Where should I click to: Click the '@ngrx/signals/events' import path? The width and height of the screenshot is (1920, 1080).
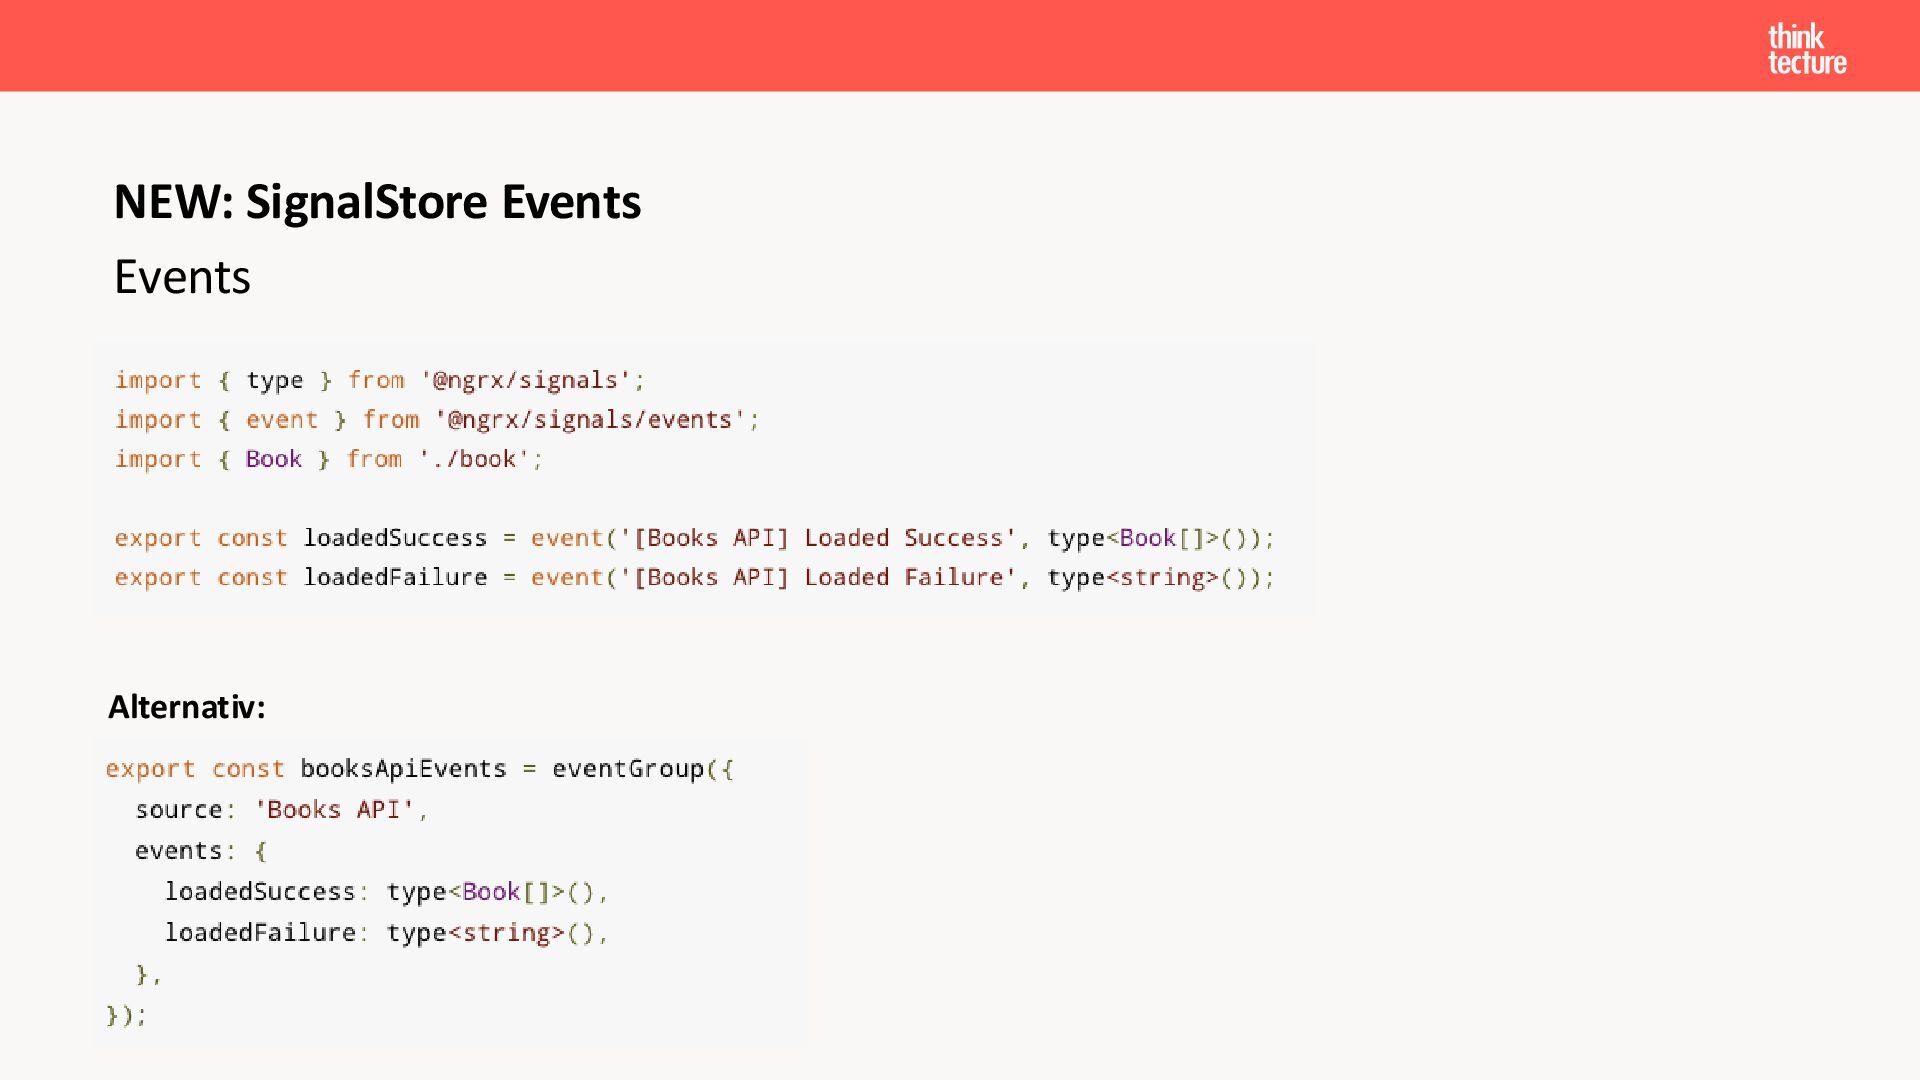point(590,420)
